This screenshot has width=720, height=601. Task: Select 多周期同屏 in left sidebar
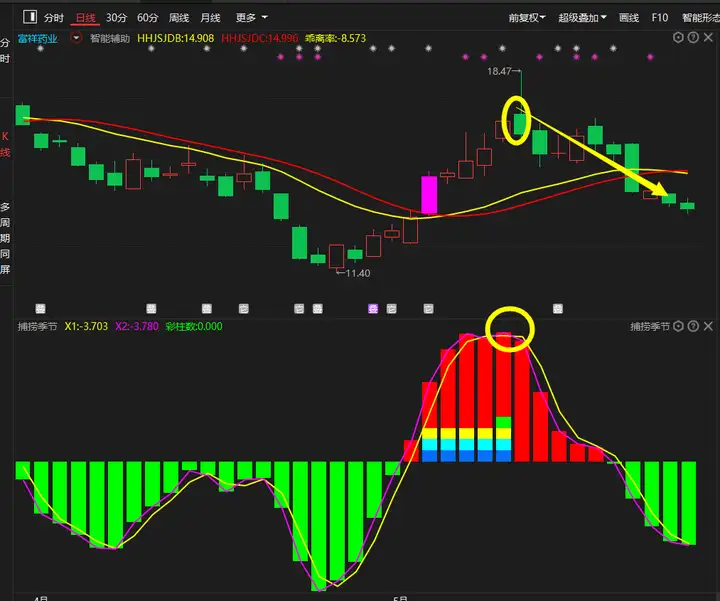click(x=5, y=237)
